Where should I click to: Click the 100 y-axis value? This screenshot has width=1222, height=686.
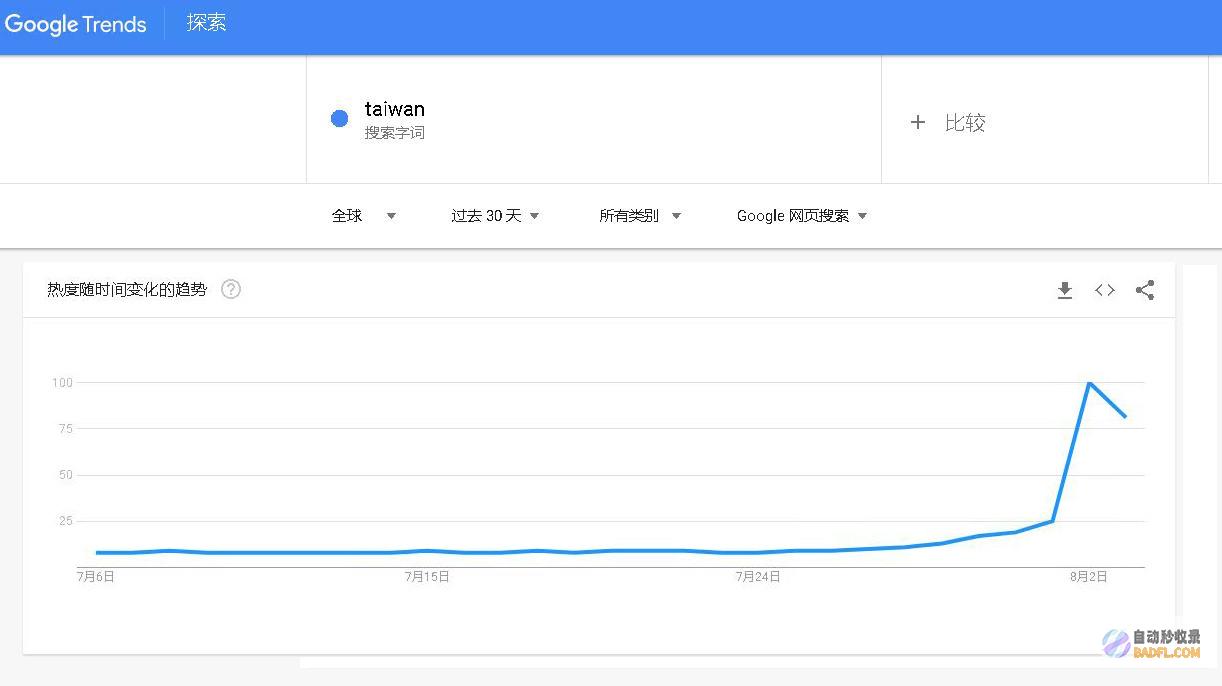tap(62, 382)
